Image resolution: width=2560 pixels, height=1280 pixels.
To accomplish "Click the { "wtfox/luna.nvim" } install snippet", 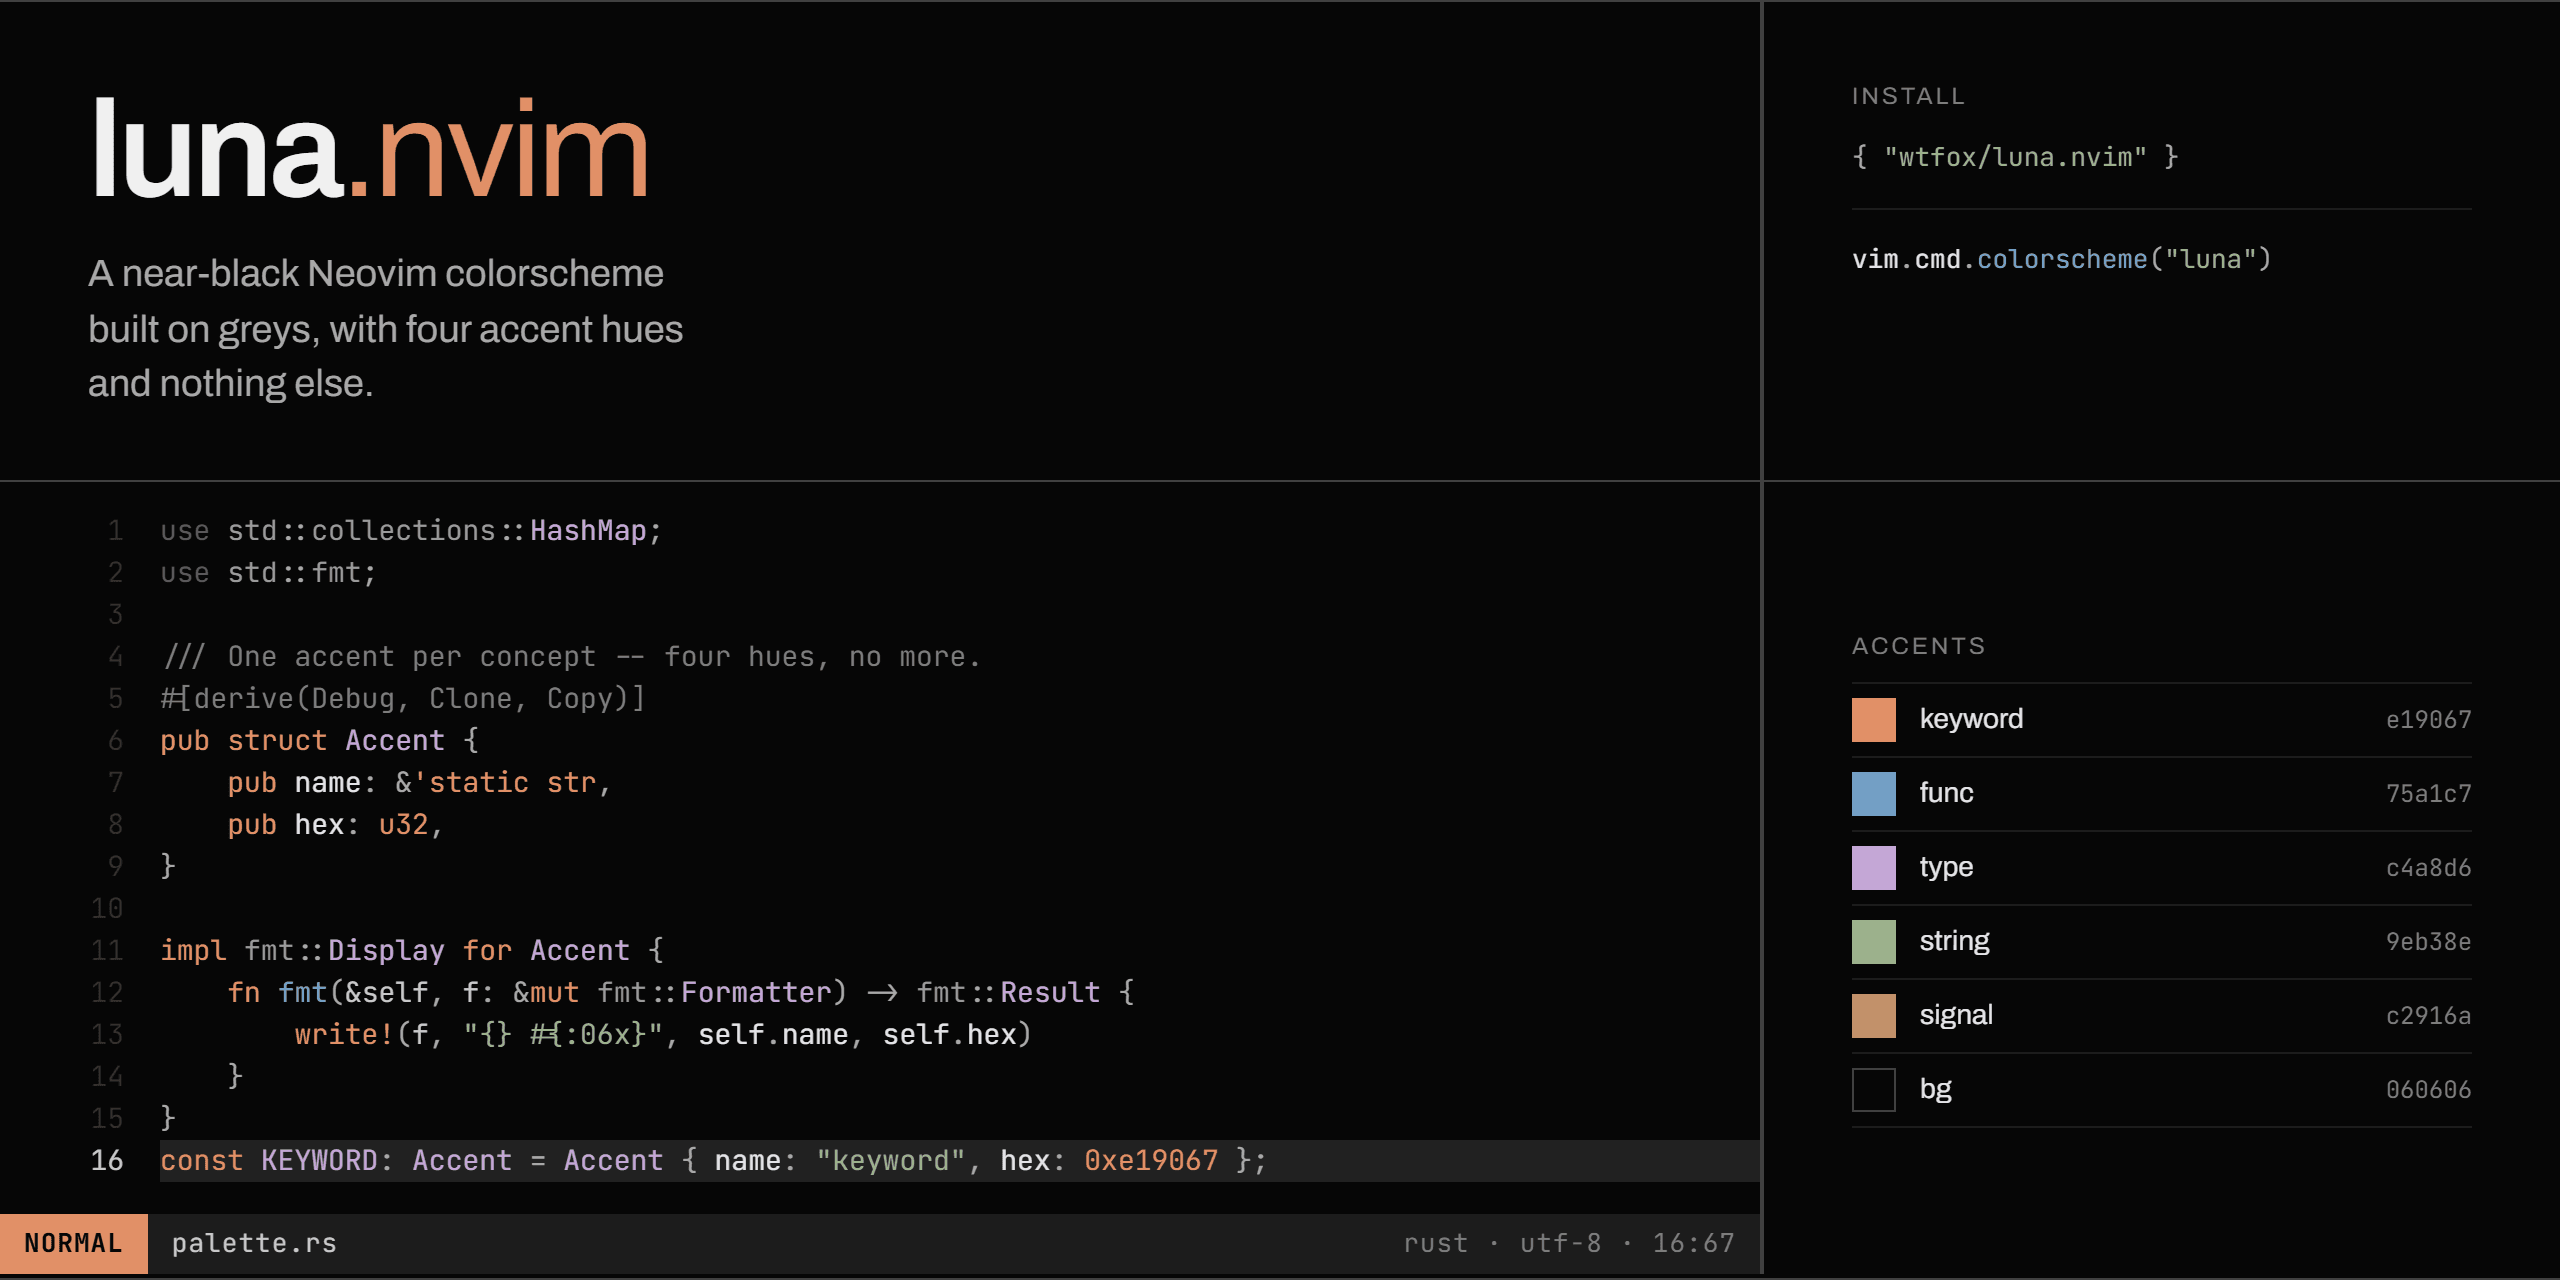I will 2015,157.
